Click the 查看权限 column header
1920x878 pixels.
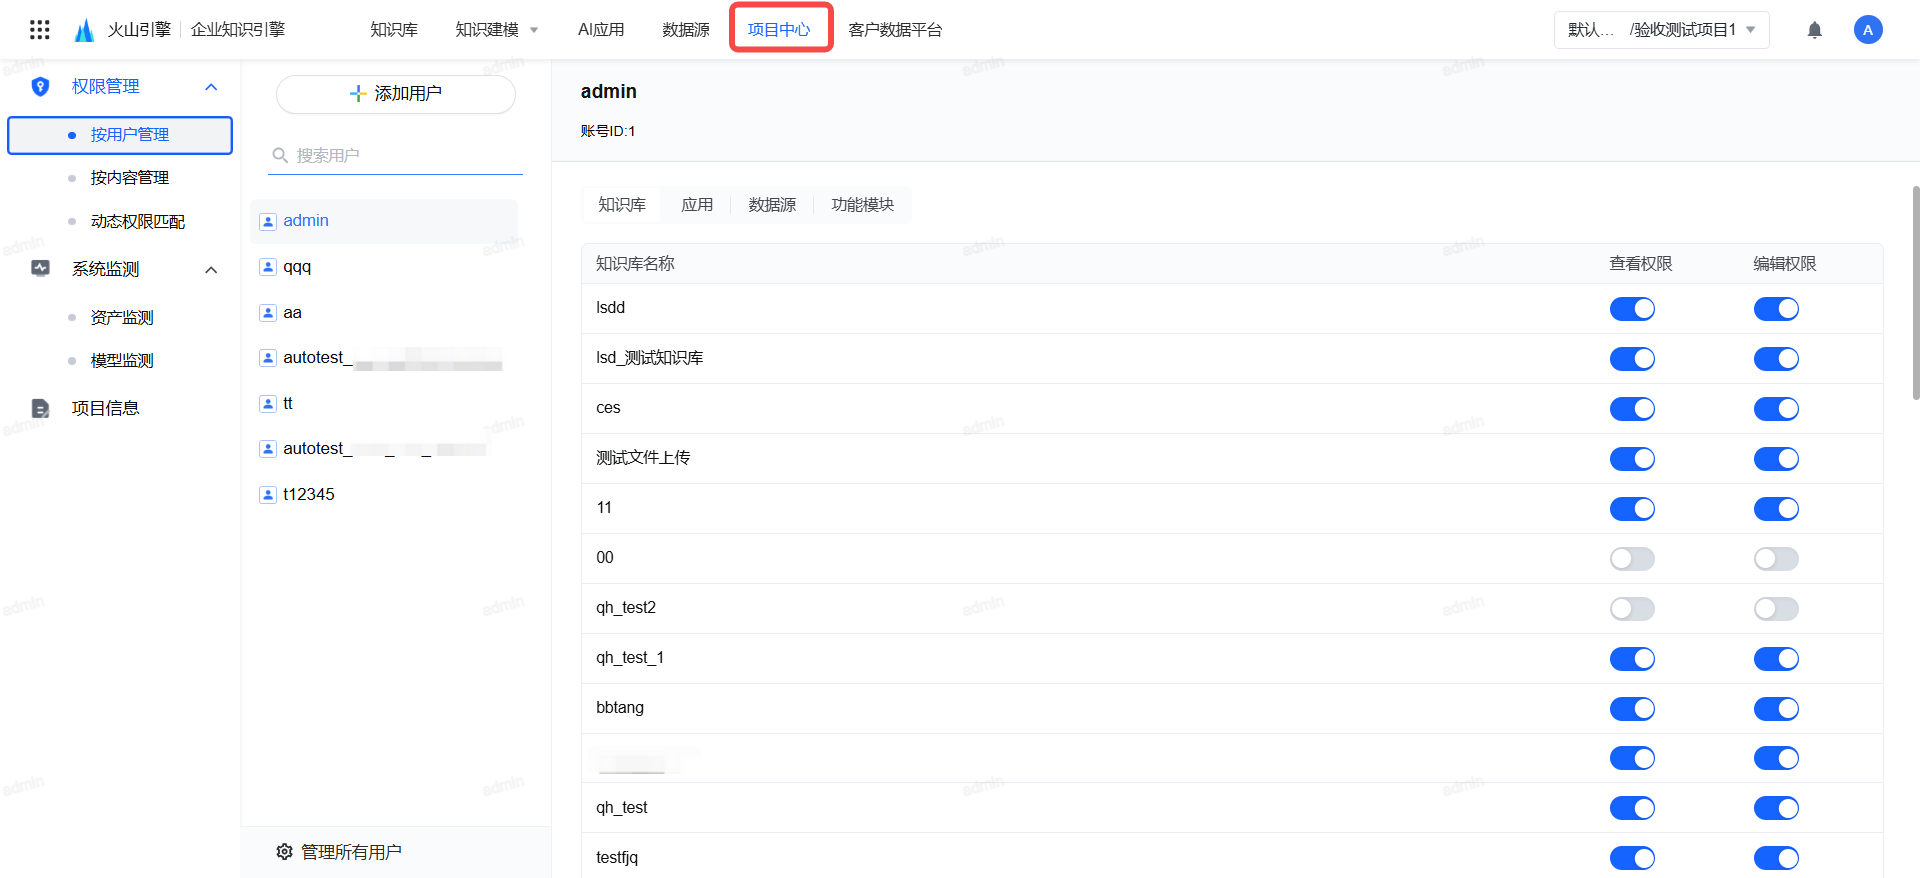[1641, 264]
